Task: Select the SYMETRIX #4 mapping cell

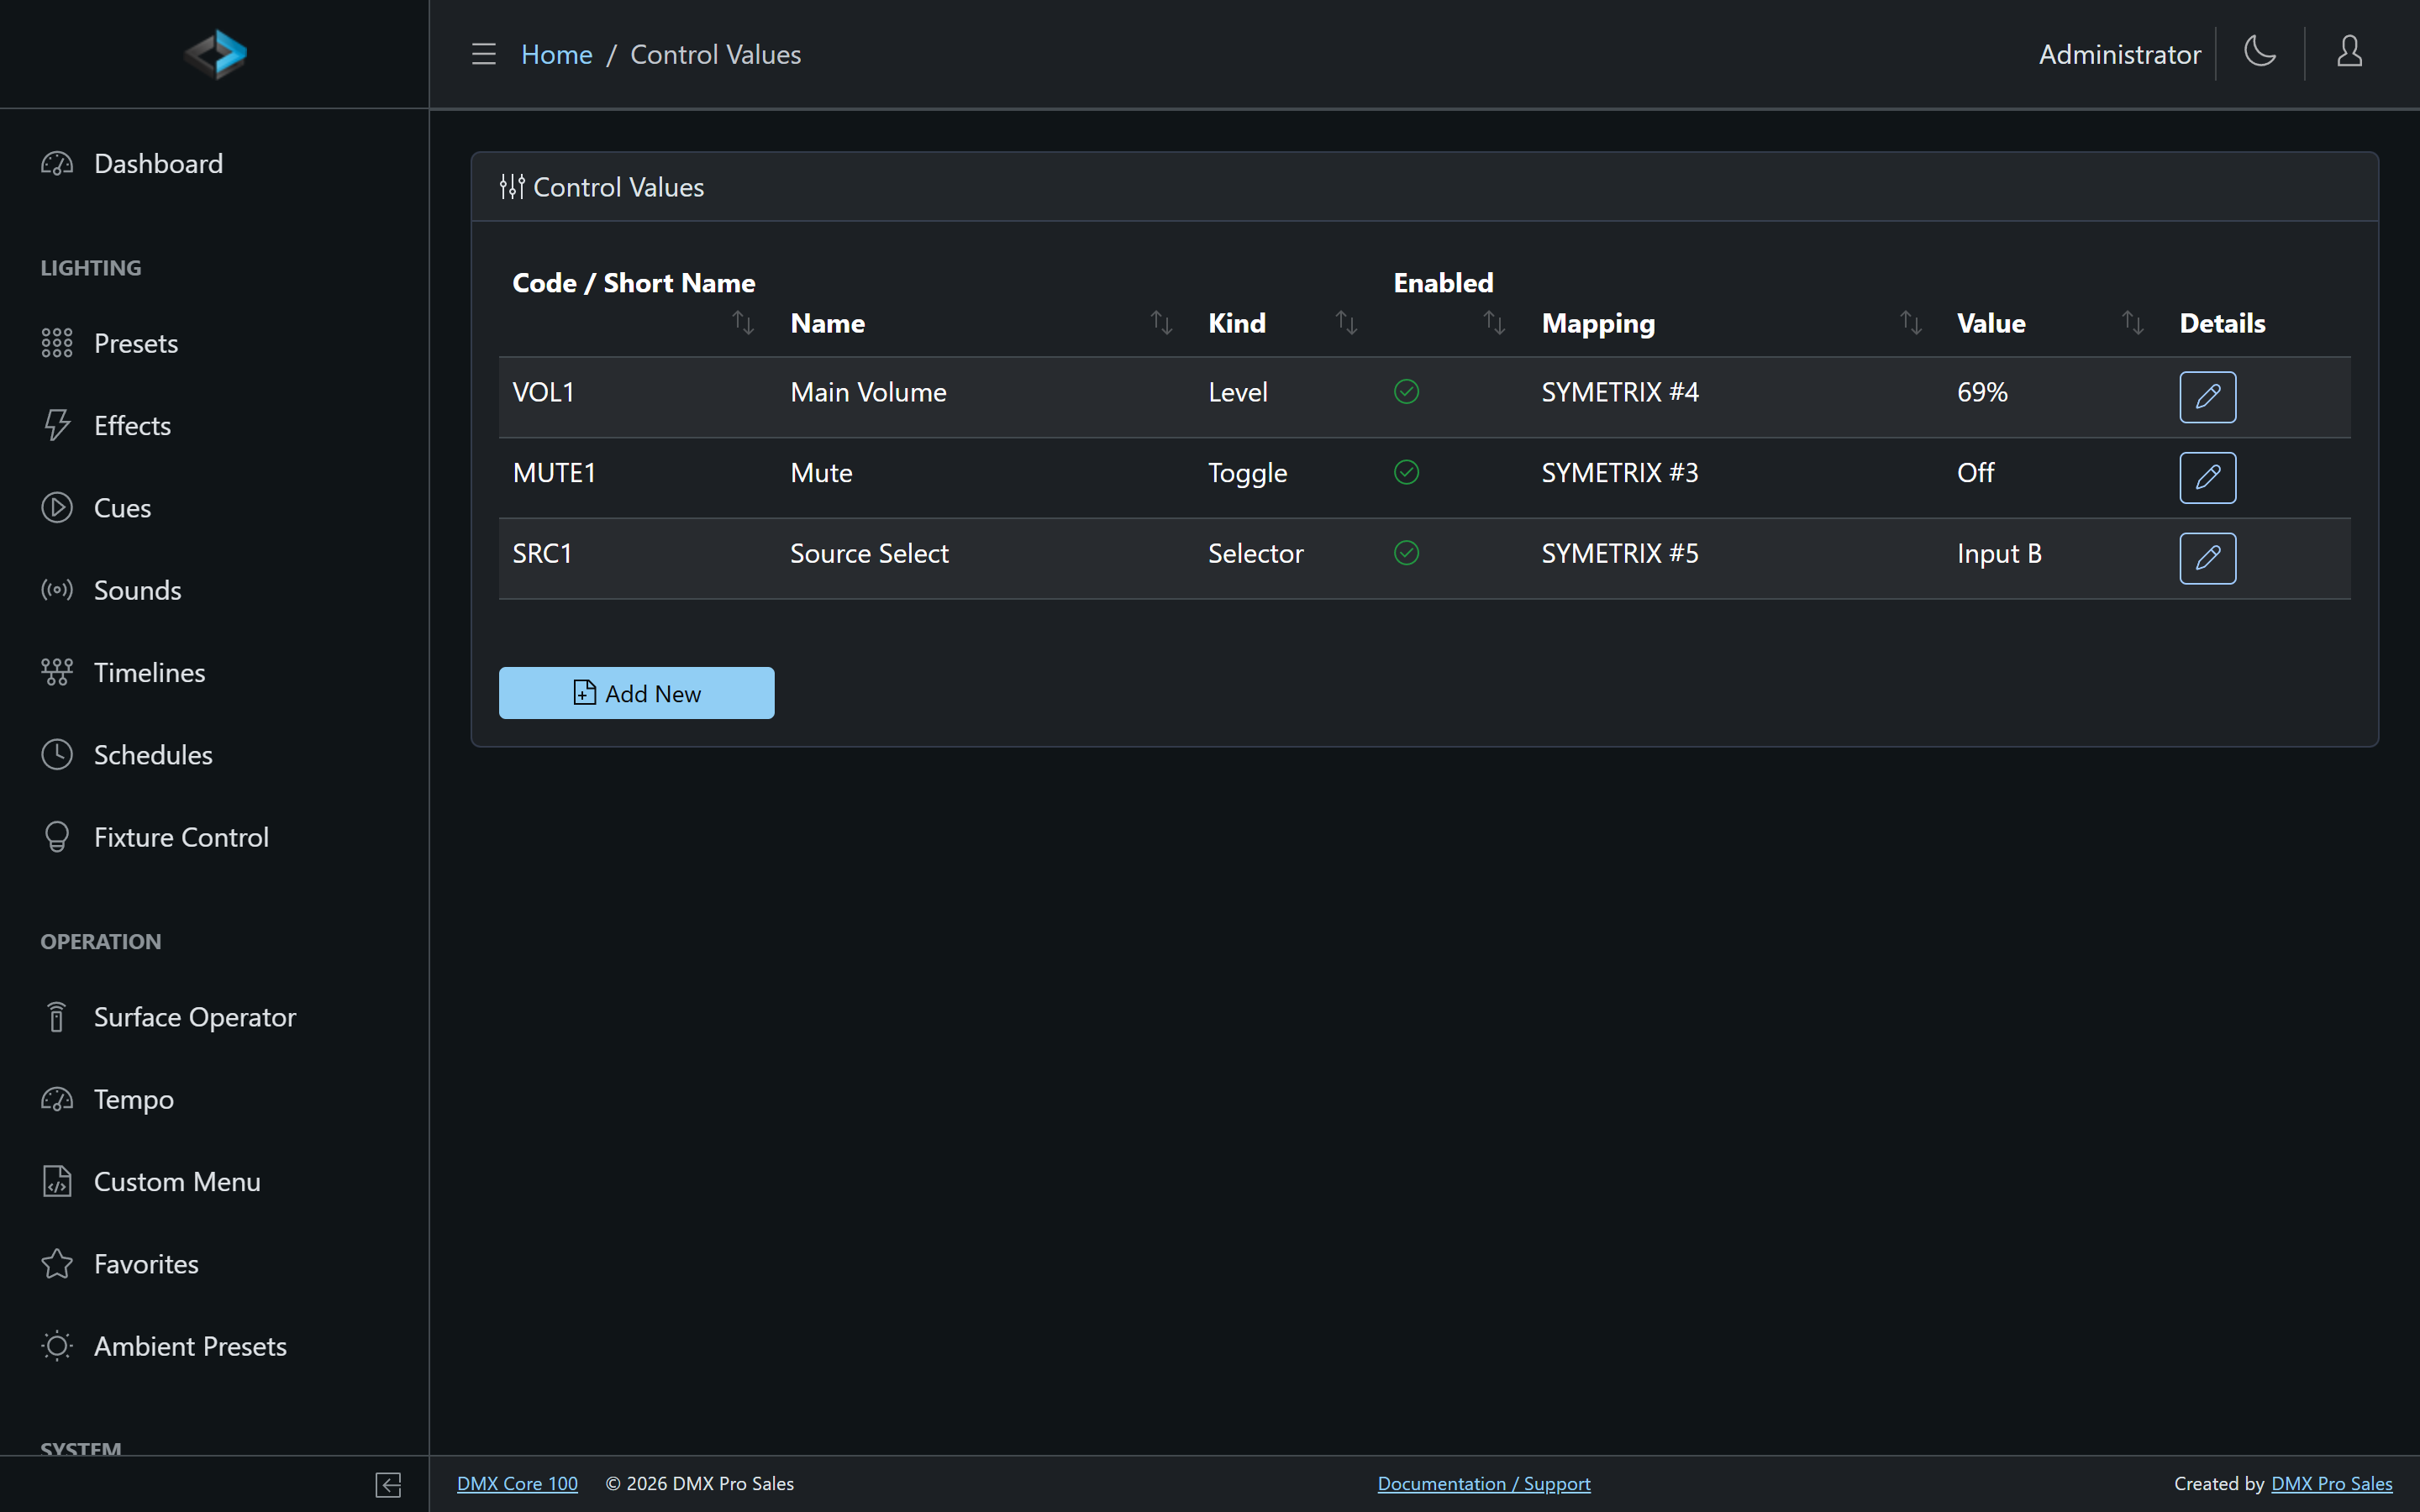Action: pyautogui.click(x=1619, y=392)
